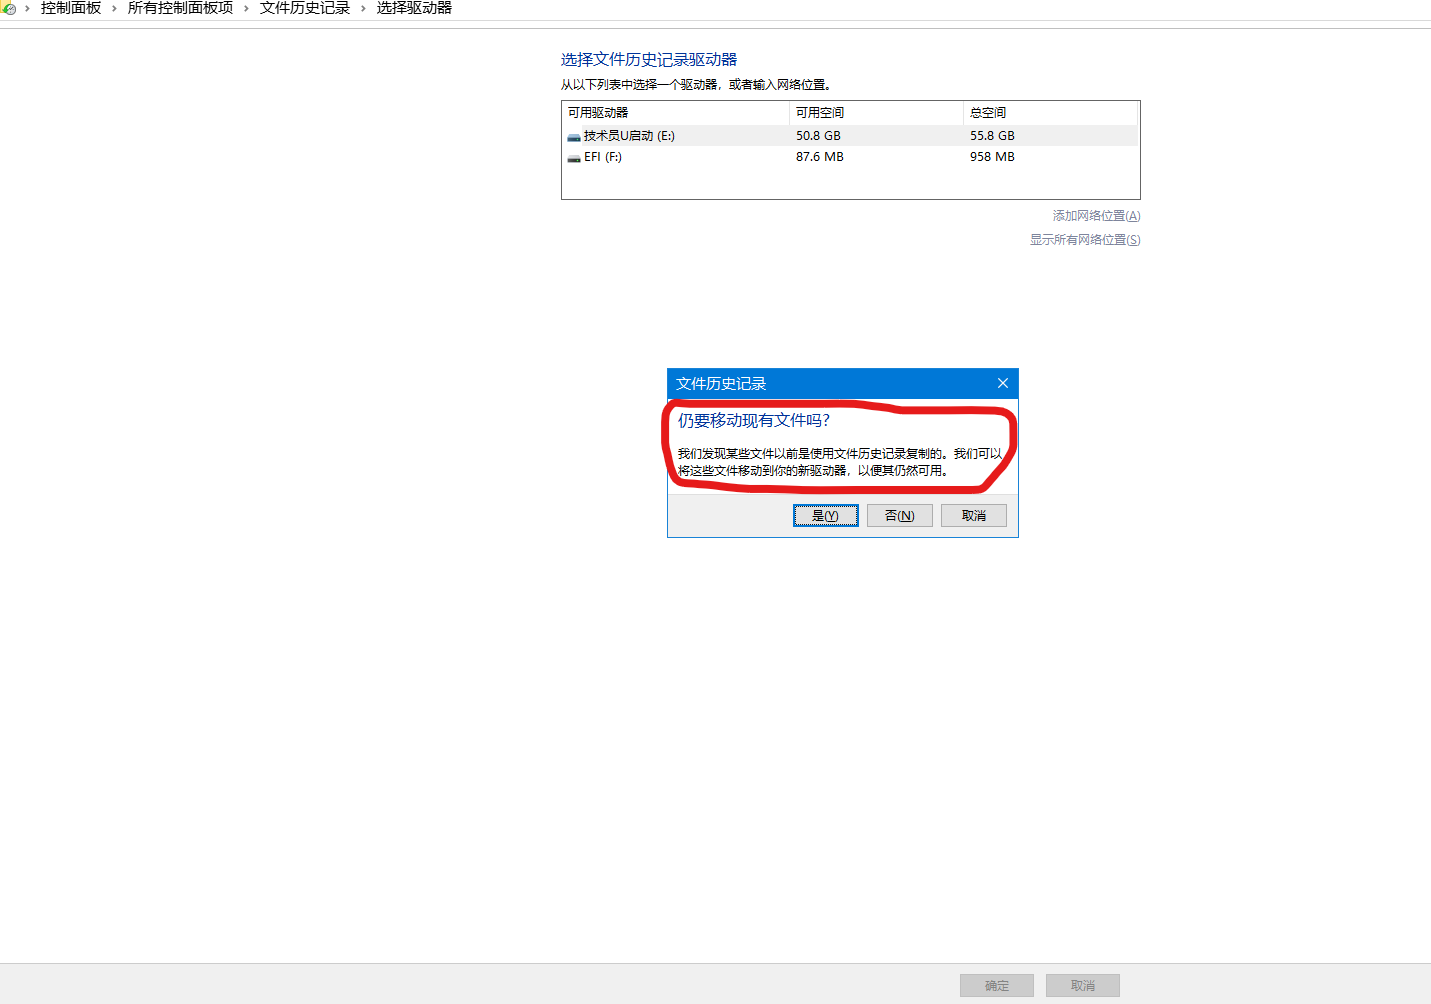Click the 50.8 GB free space value
The width and height of the screenshot is (1431, 1004).
tap(818, 136)
